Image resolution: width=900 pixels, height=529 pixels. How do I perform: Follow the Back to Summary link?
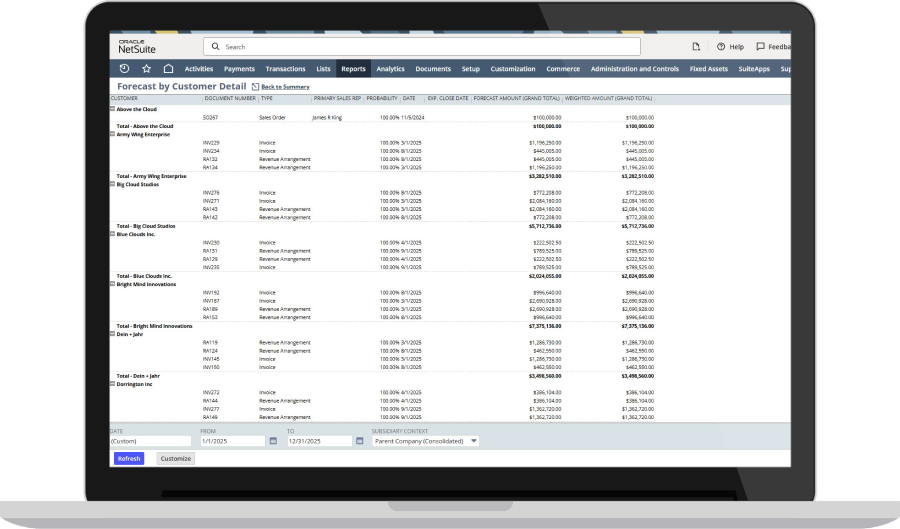pos(284,87)
